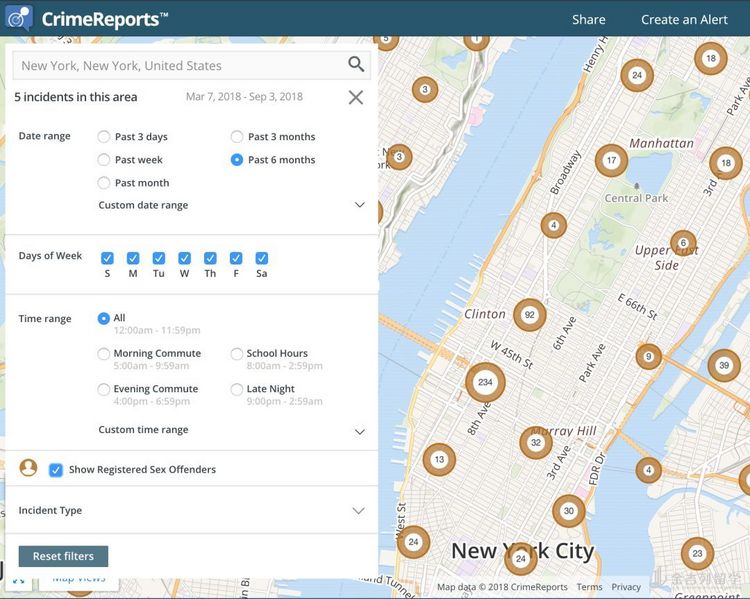Expand the Custom time range section

(359, 431)
